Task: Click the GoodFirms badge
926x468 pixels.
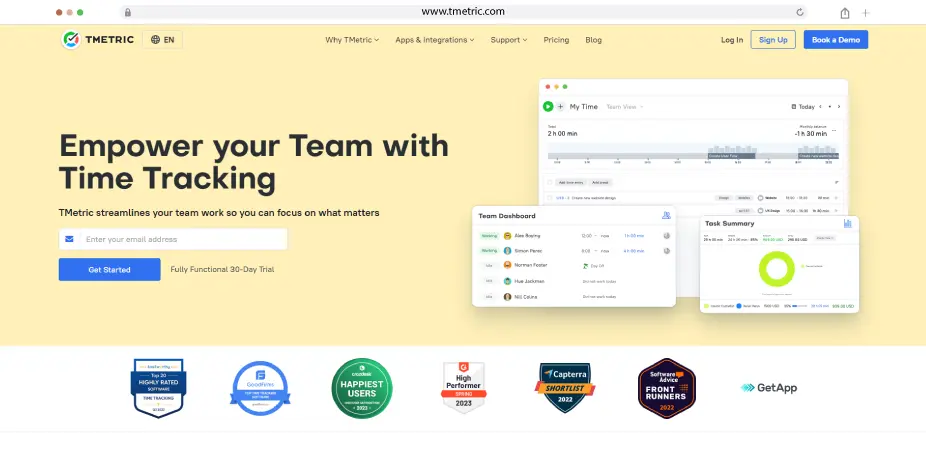Action: [x=260, y=388]
